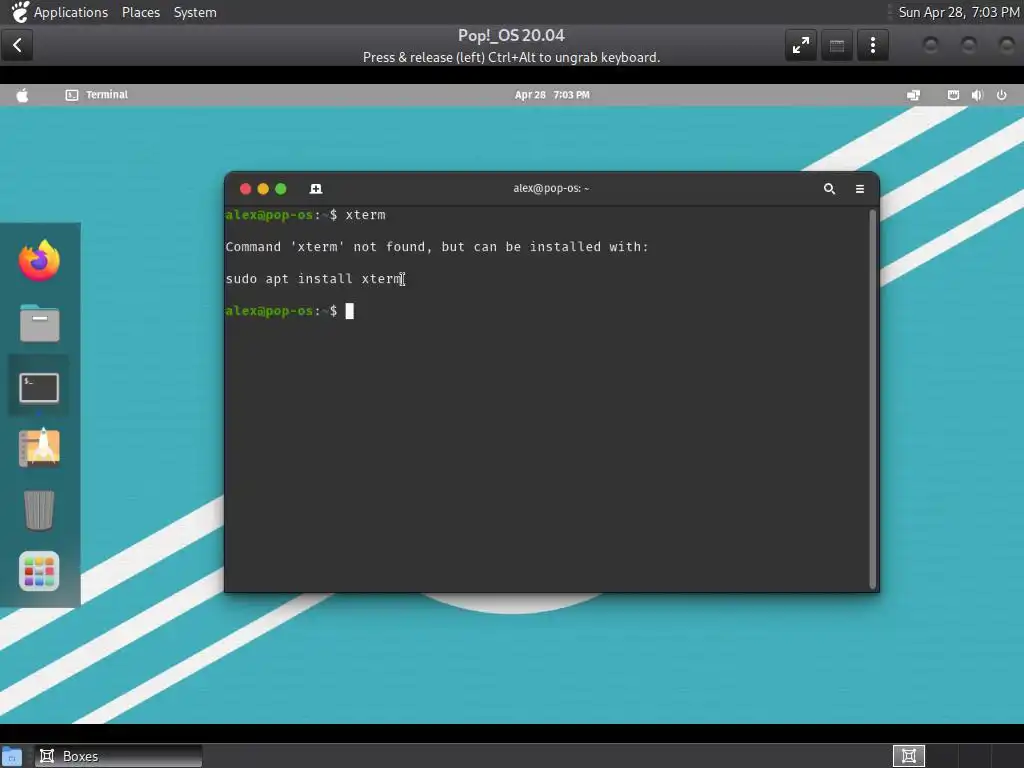
Task: Click terminal title 'alex@pop-os: ~'
Action: point(551,189)
